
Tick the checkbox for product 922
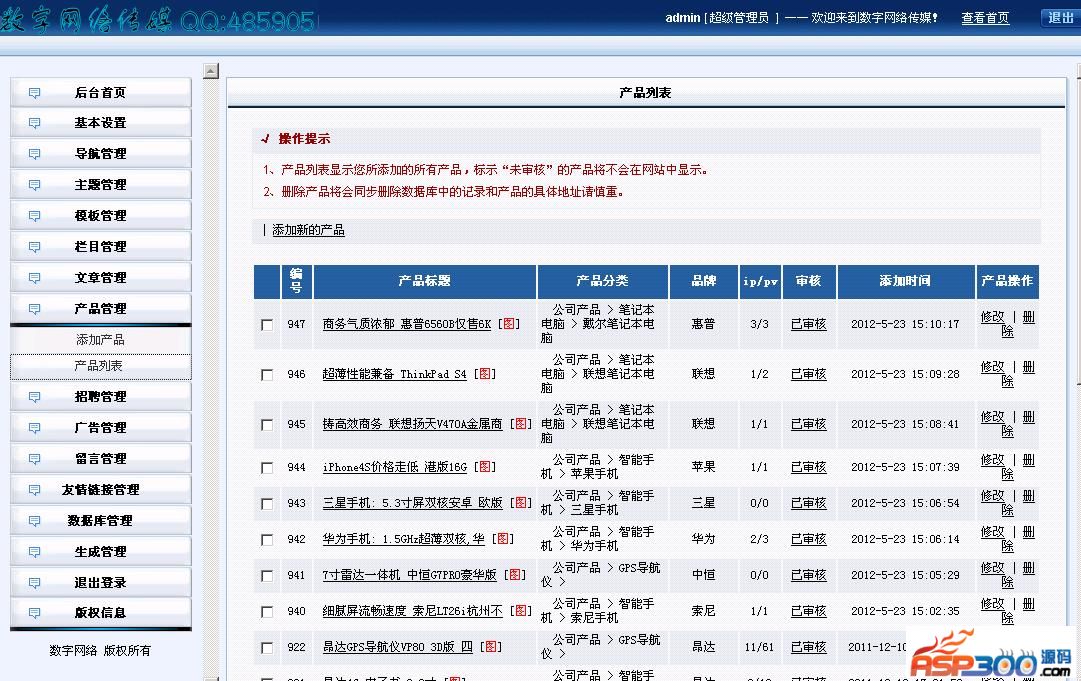[267, 648]
